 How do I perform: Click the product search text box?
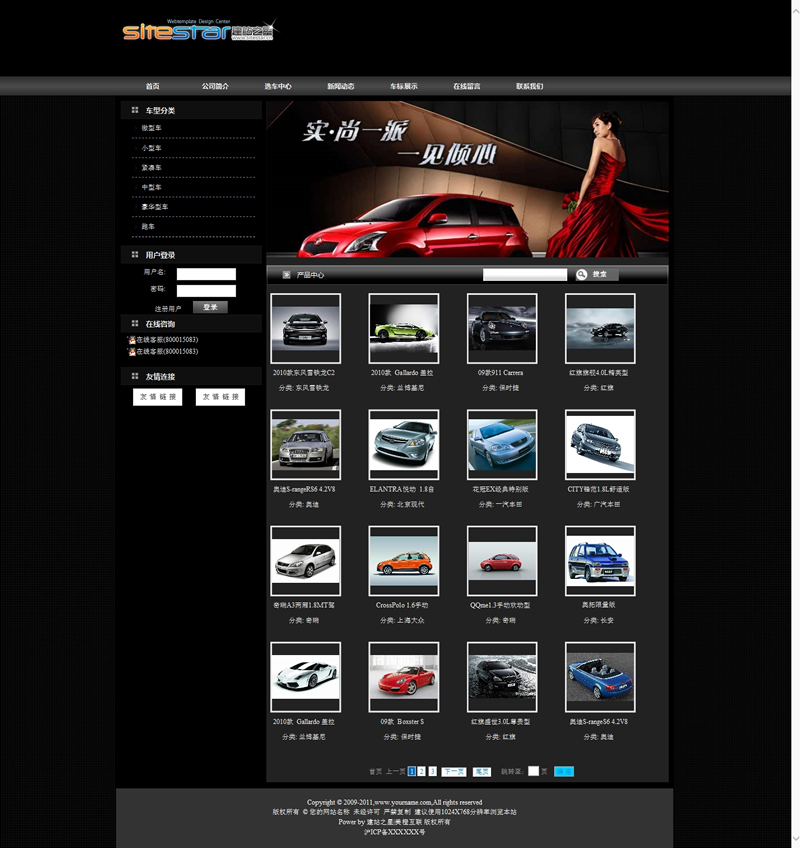pyautogui.click(x=524, y=274)
